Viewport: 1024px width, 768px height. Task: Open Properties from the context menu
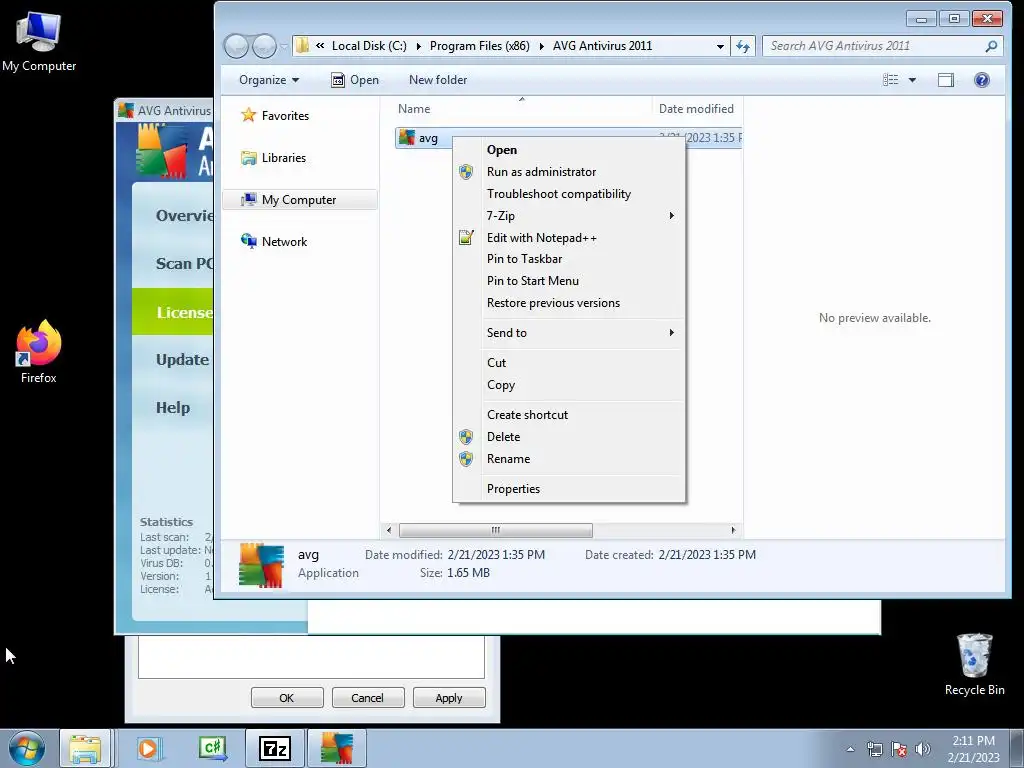tap(513, 488)
